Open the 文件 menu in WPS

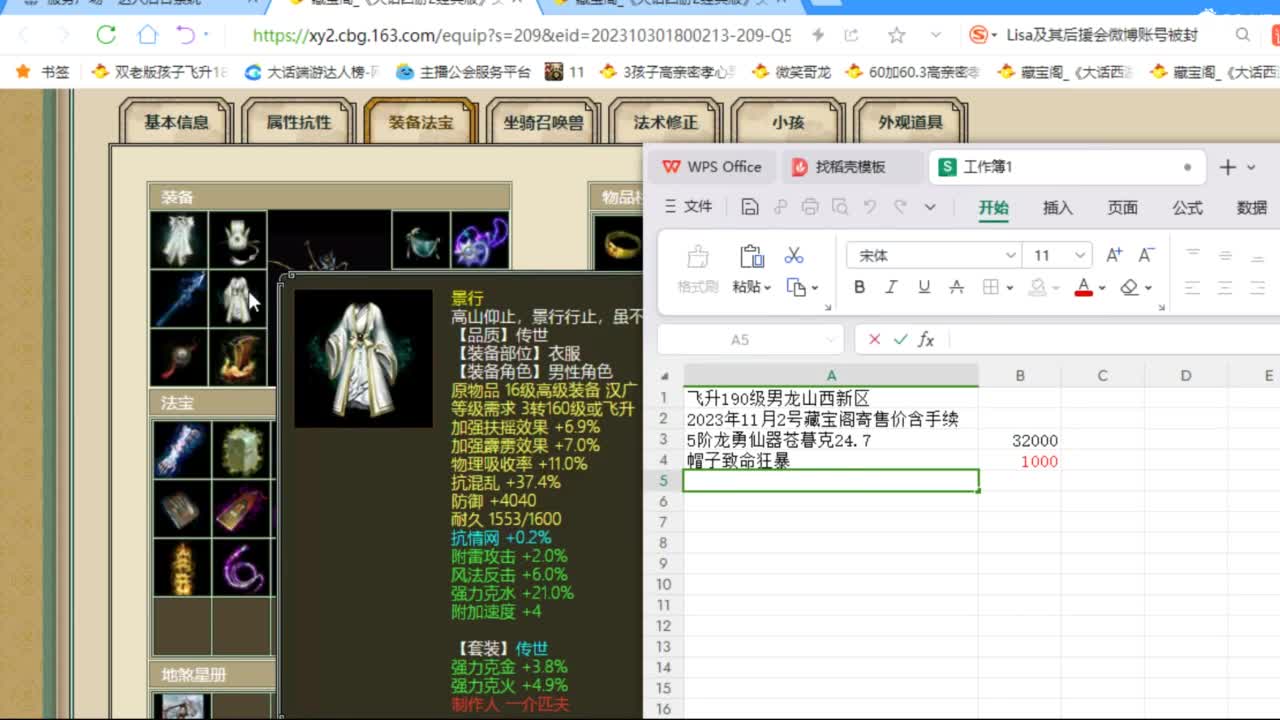point(689,207)
